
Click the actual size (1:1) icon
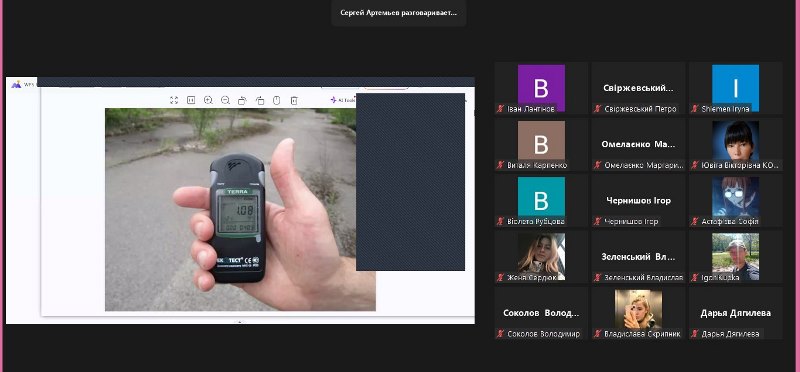tap(191, 100)
